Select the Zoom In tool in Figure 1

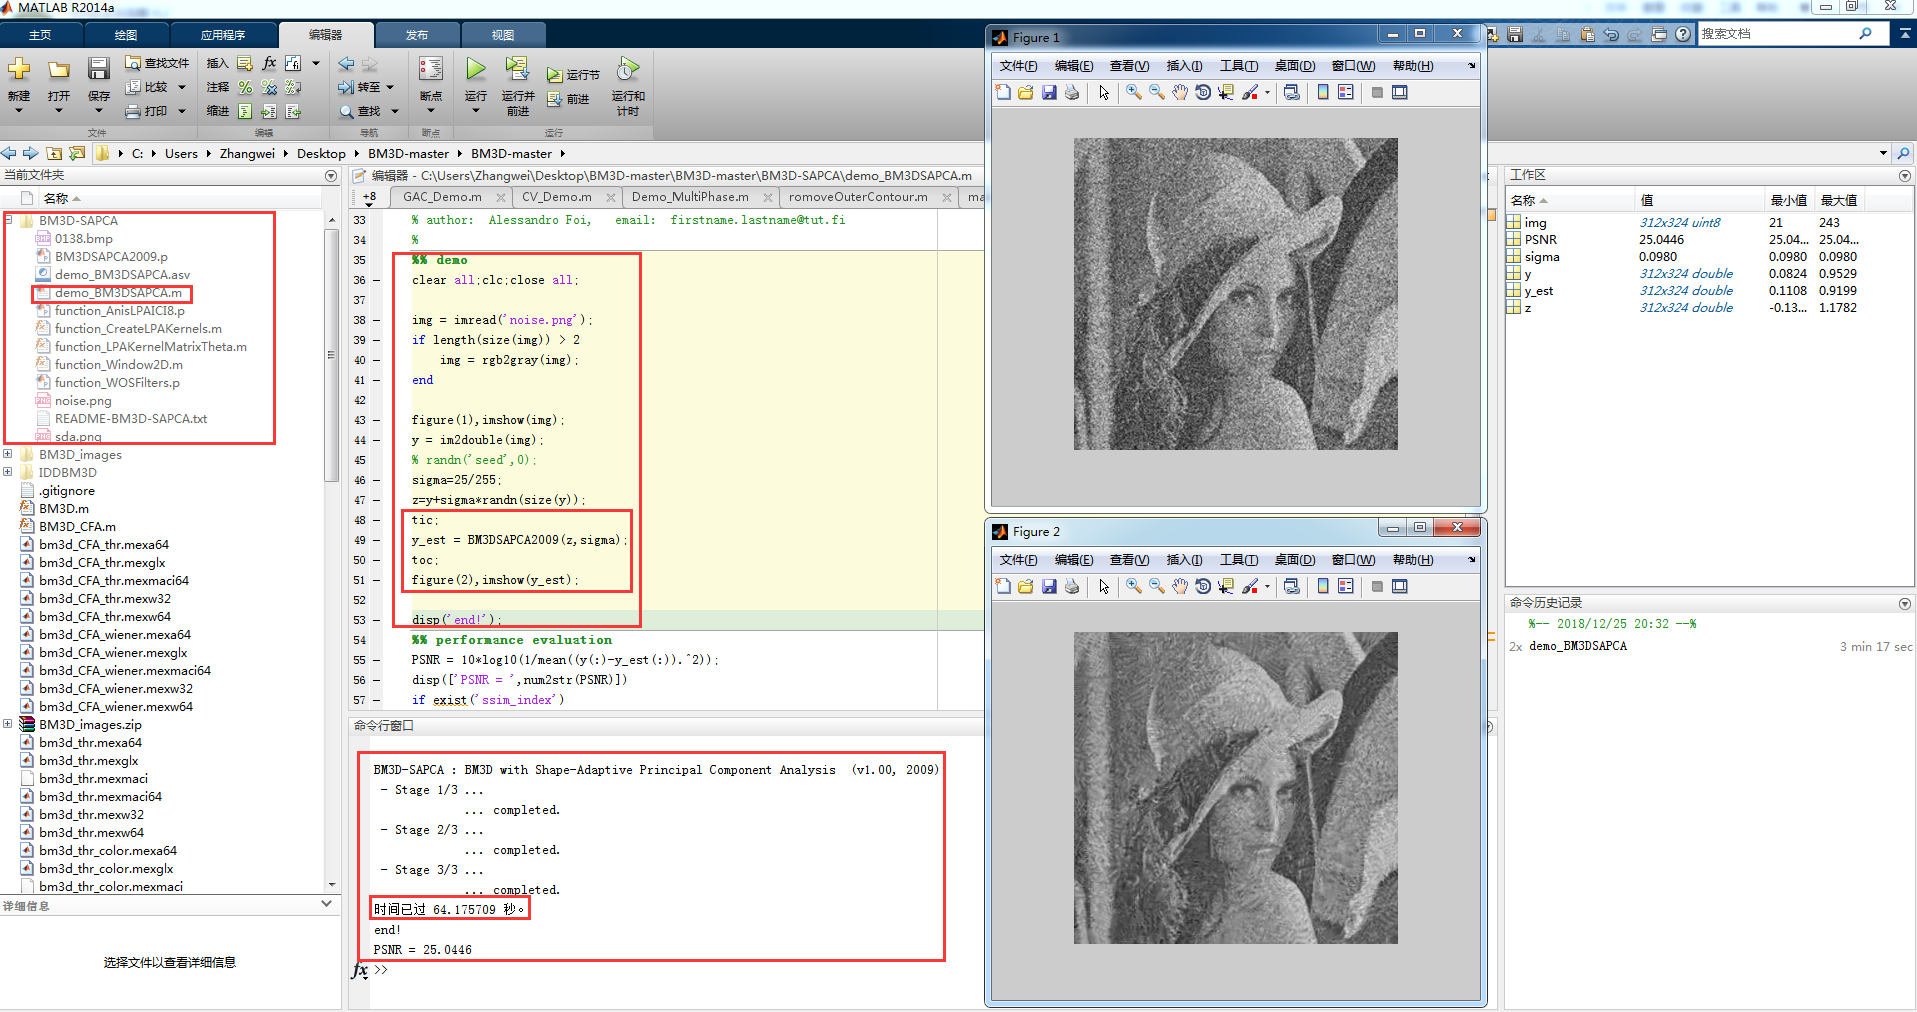point(1133,92)
